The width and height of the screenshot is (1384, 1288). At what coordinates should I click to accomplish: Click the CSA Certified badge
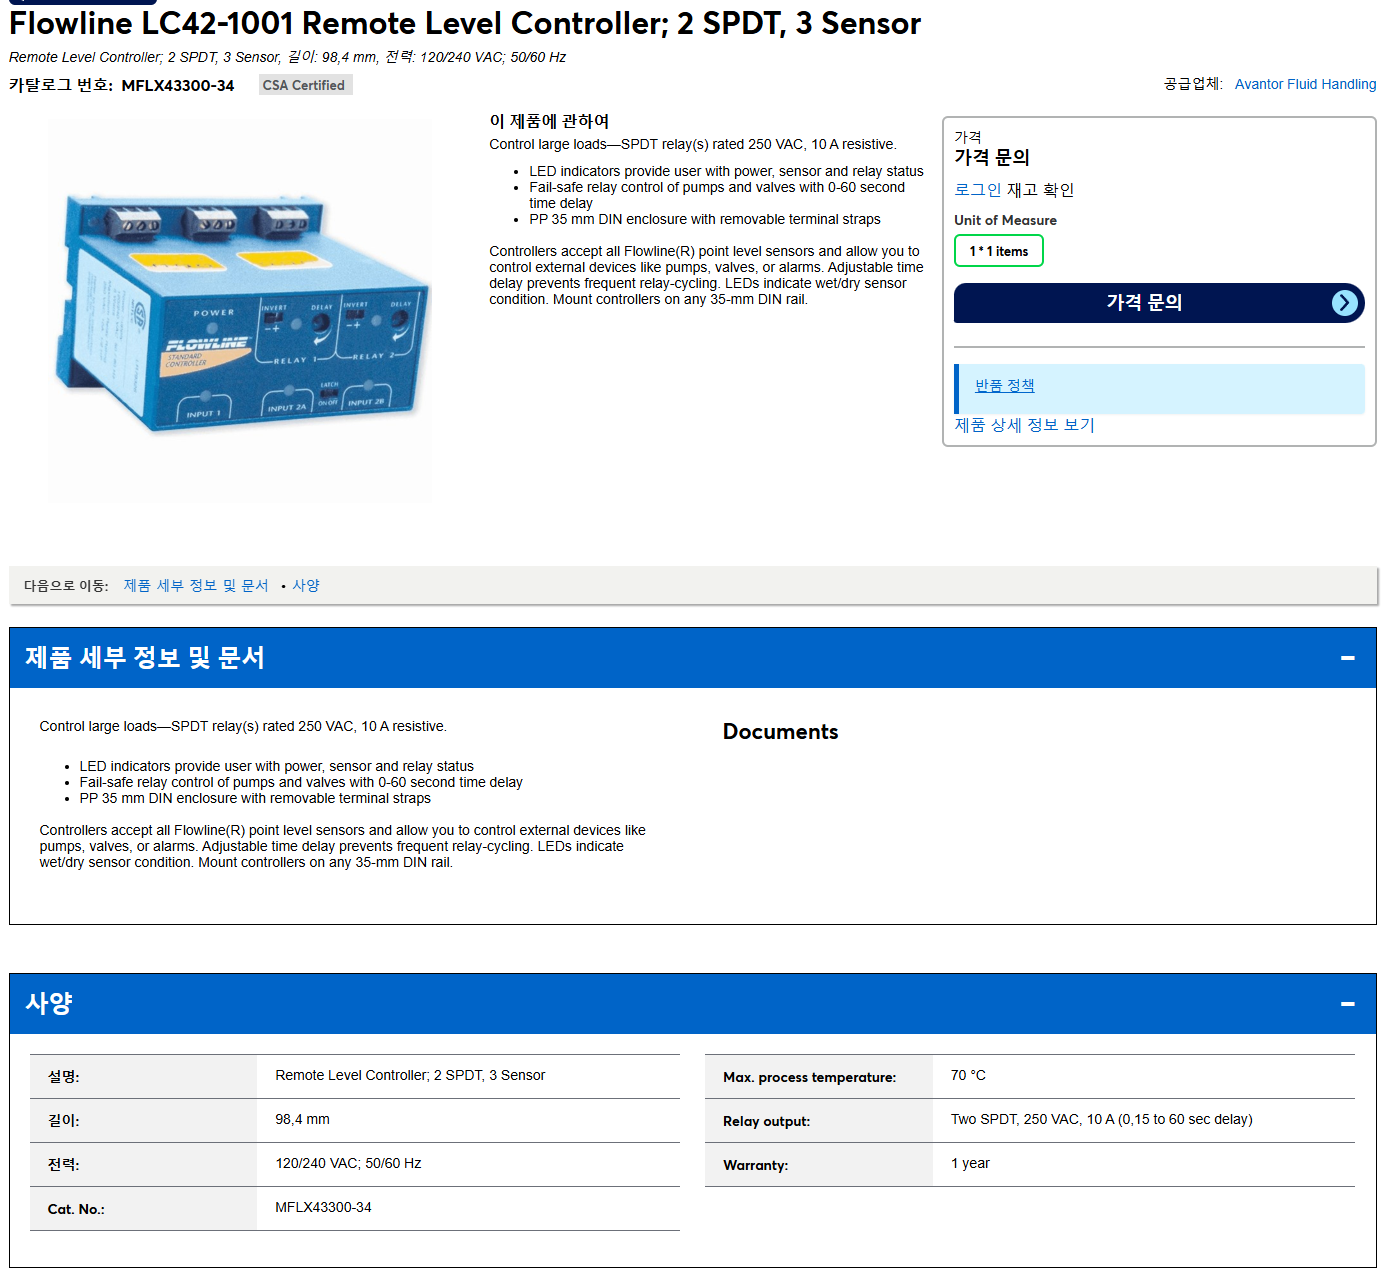[x=304, y=85]
